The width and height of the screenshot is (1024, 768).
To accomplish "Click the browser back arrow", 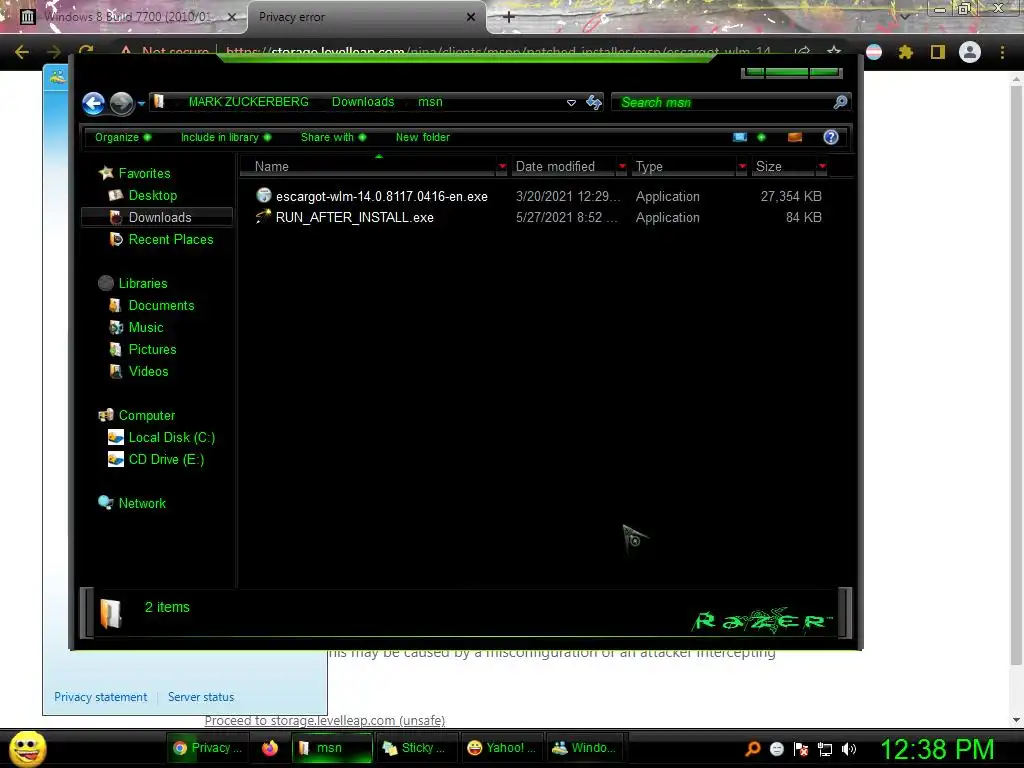I will pyautogui.click(x=22, y=52).
